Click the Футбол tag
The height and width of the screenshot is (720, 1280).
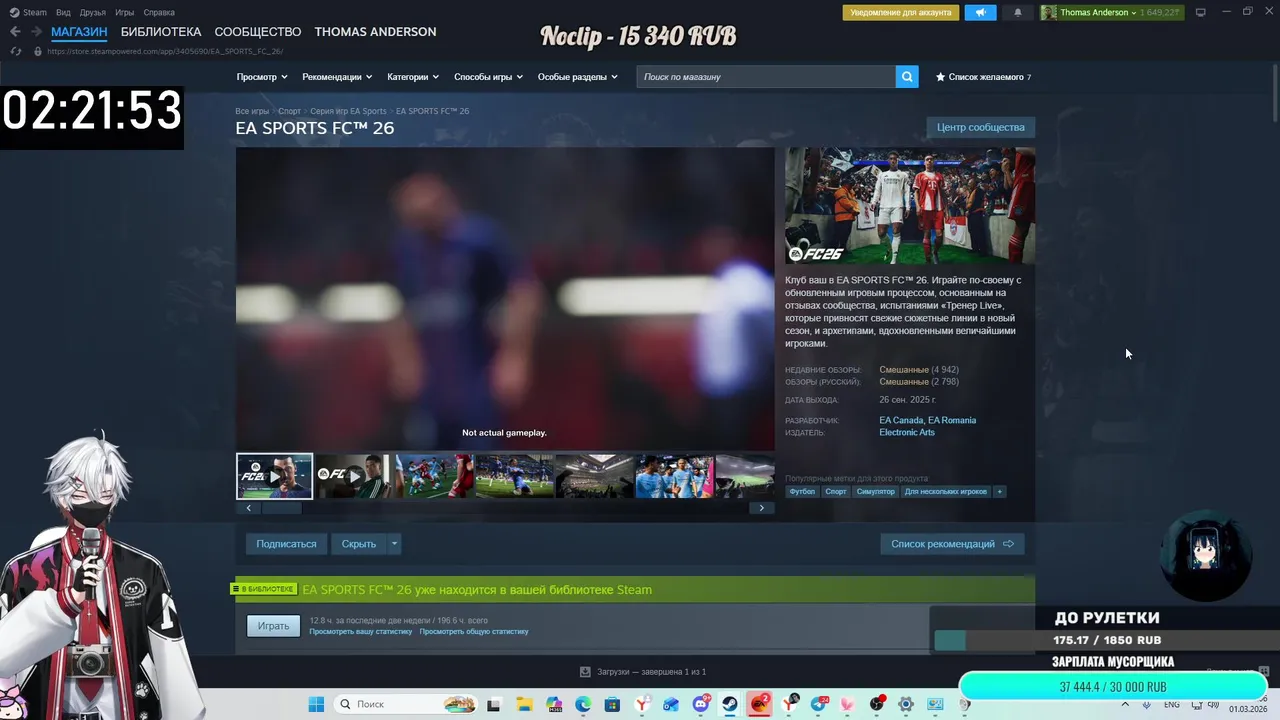coord(802,491)
